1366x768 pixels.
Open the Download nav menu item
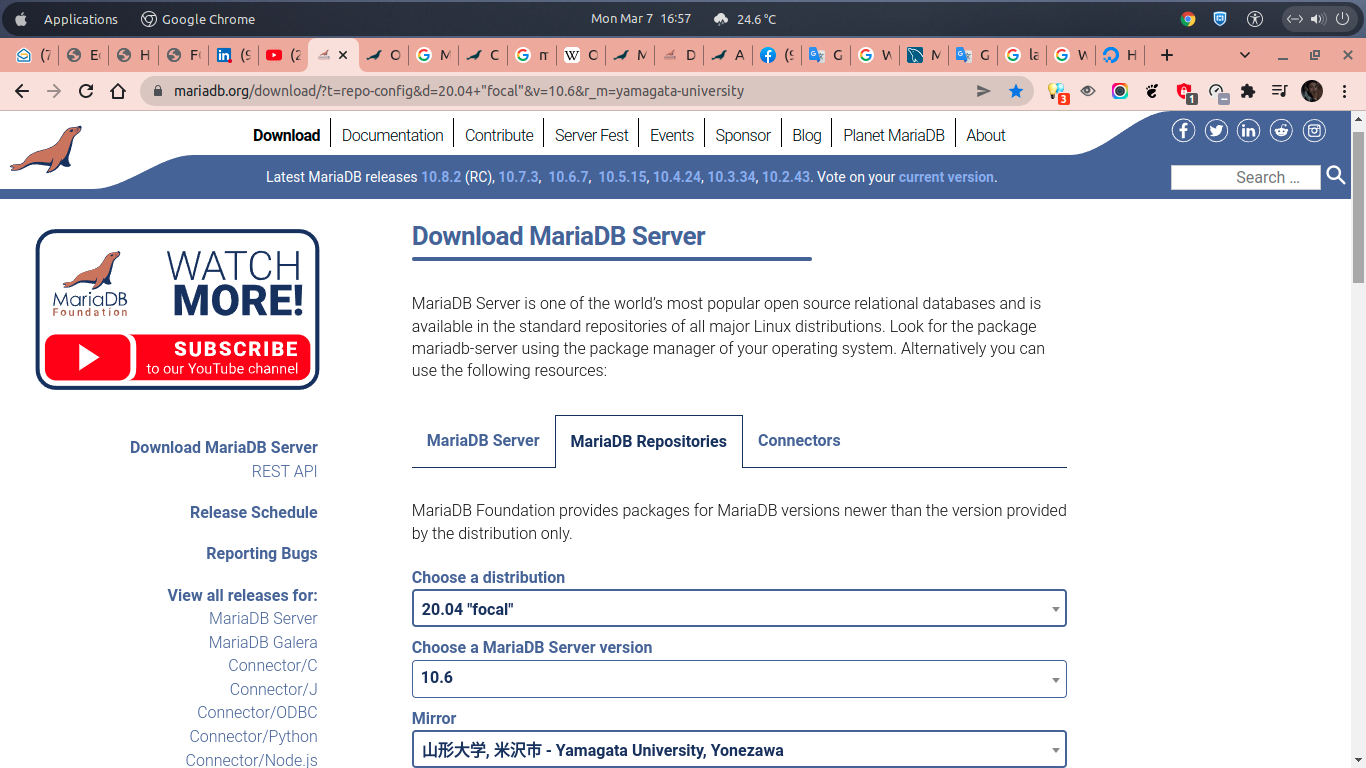[286, 135]
